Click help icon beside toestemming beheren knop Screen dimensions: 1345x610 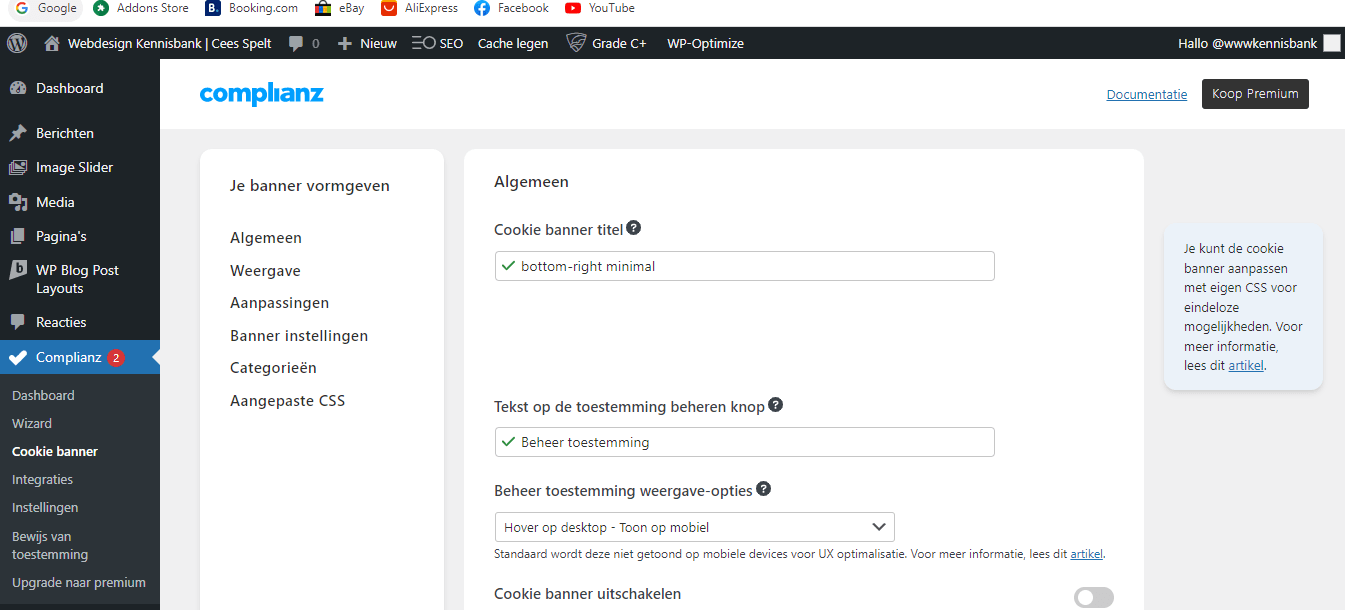point(775,406)
